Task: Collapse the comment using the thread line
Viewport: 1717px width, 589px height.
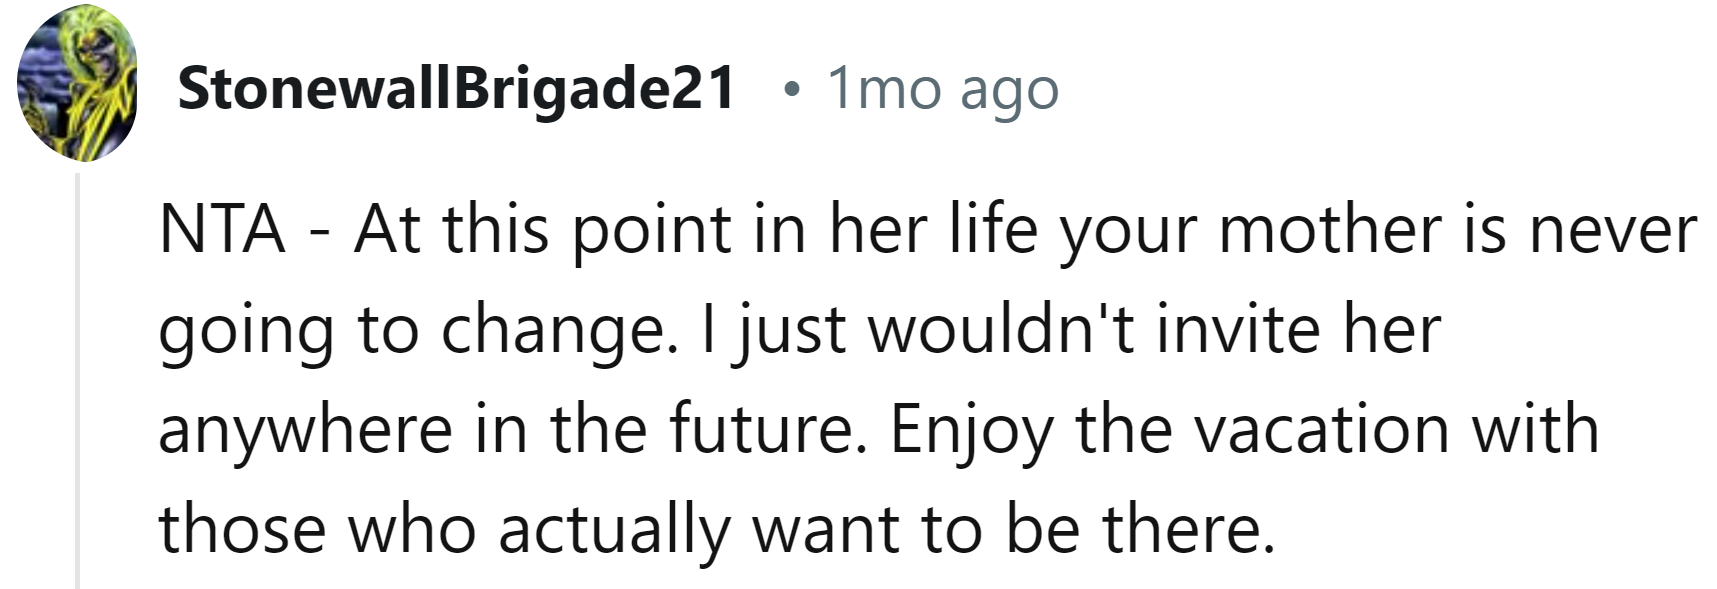Action: click(78, 380)
